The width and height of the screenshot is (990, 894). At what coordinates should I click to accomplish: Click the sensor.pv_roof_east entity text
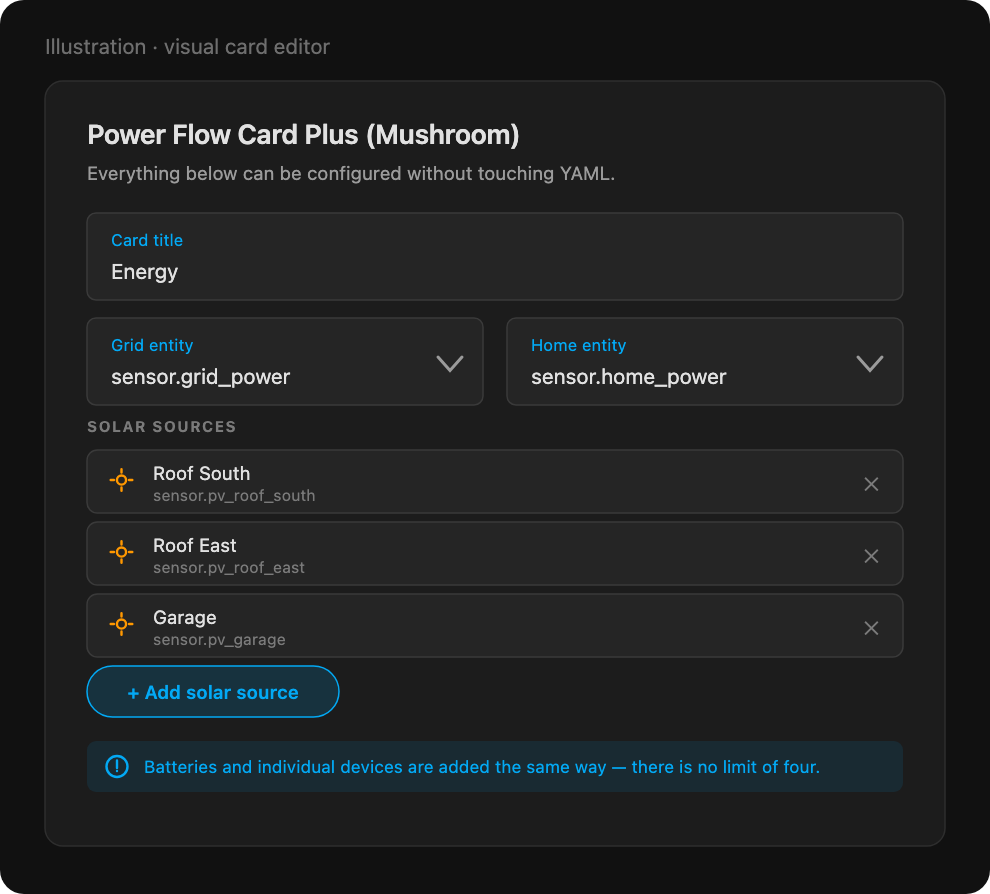(229, 568)
